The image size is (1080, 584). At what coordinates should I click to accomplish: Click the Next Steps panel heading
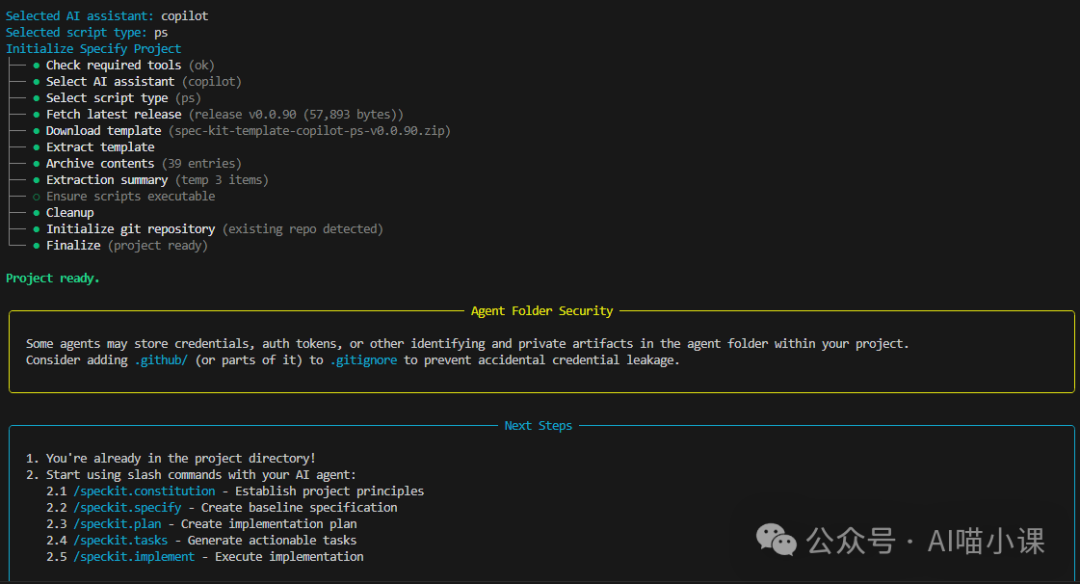(538, 426)
